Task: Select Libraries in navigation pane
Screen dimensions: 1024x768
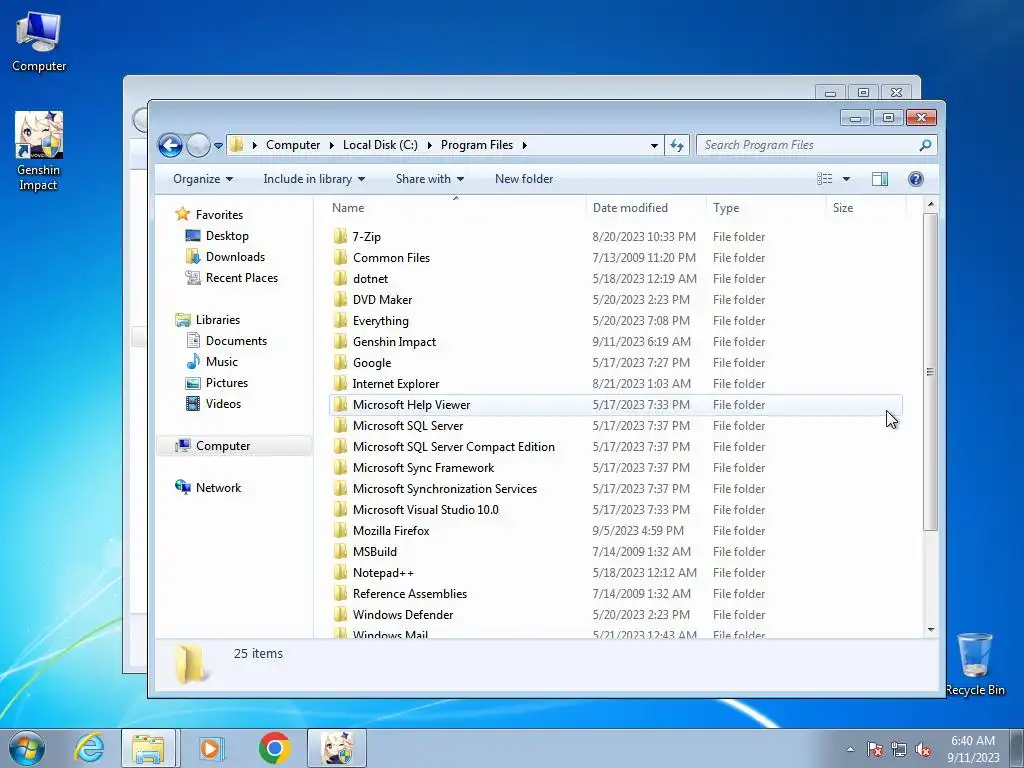Action: click(x=208, y=319)
